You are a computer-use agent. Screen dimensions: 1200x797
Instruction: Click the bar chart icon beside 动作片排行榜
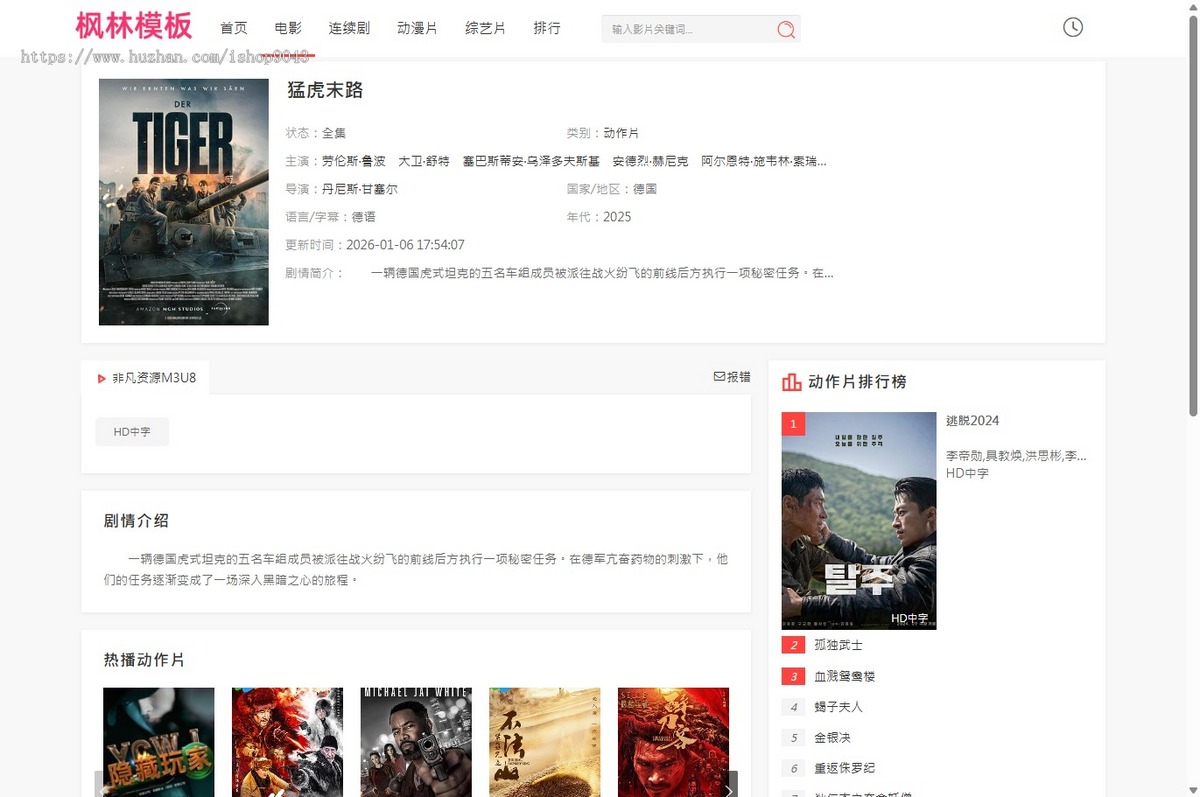791,382
